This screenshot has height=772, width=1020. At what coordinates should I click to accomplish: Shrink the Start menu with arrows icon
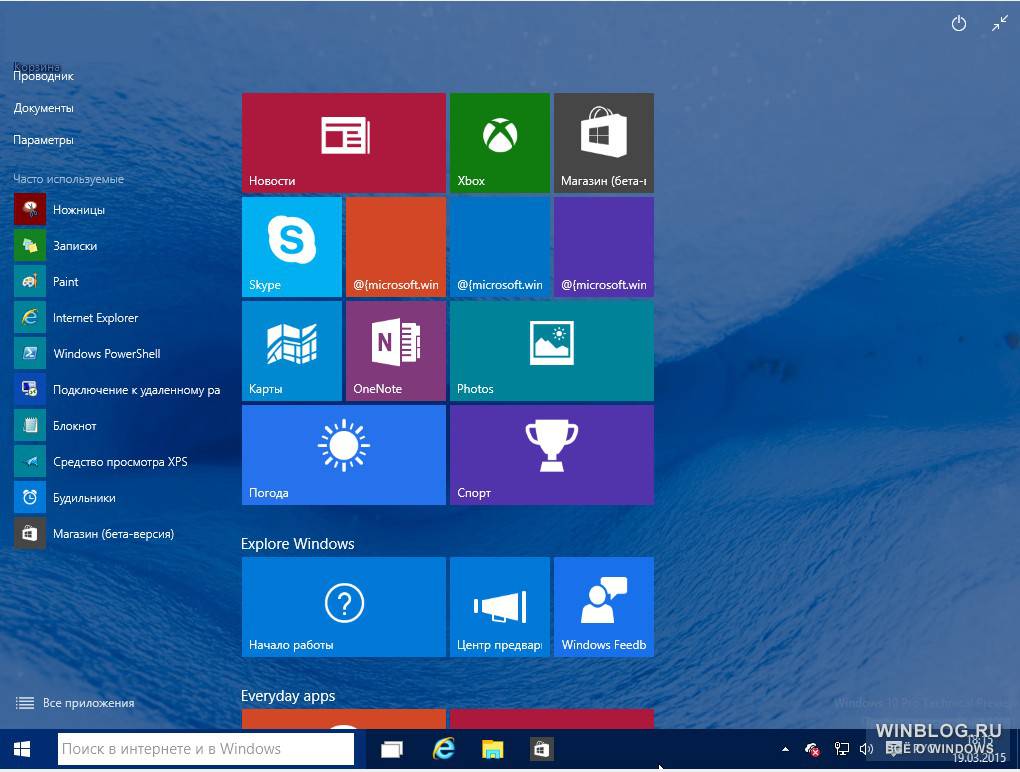(x=1000, y=24)
